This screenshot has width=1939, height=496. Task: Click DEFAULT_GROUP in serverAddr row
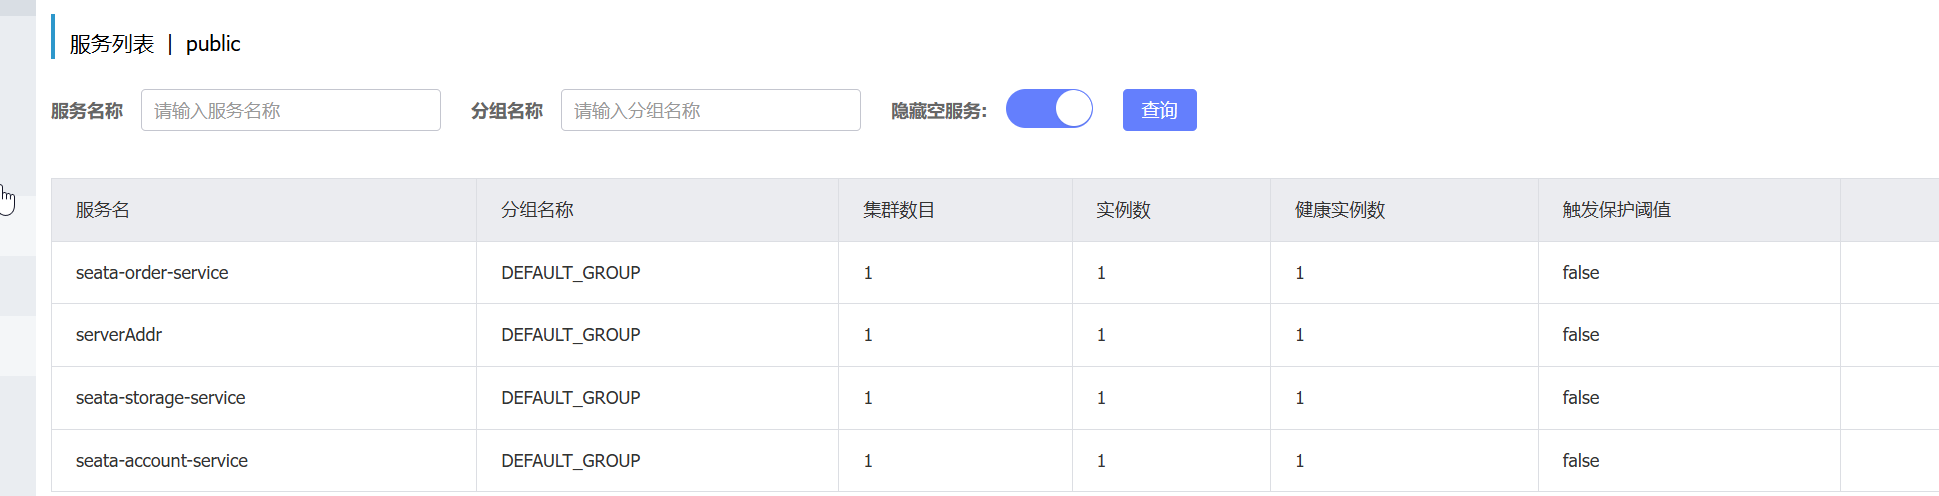click(x=571, y=335)
